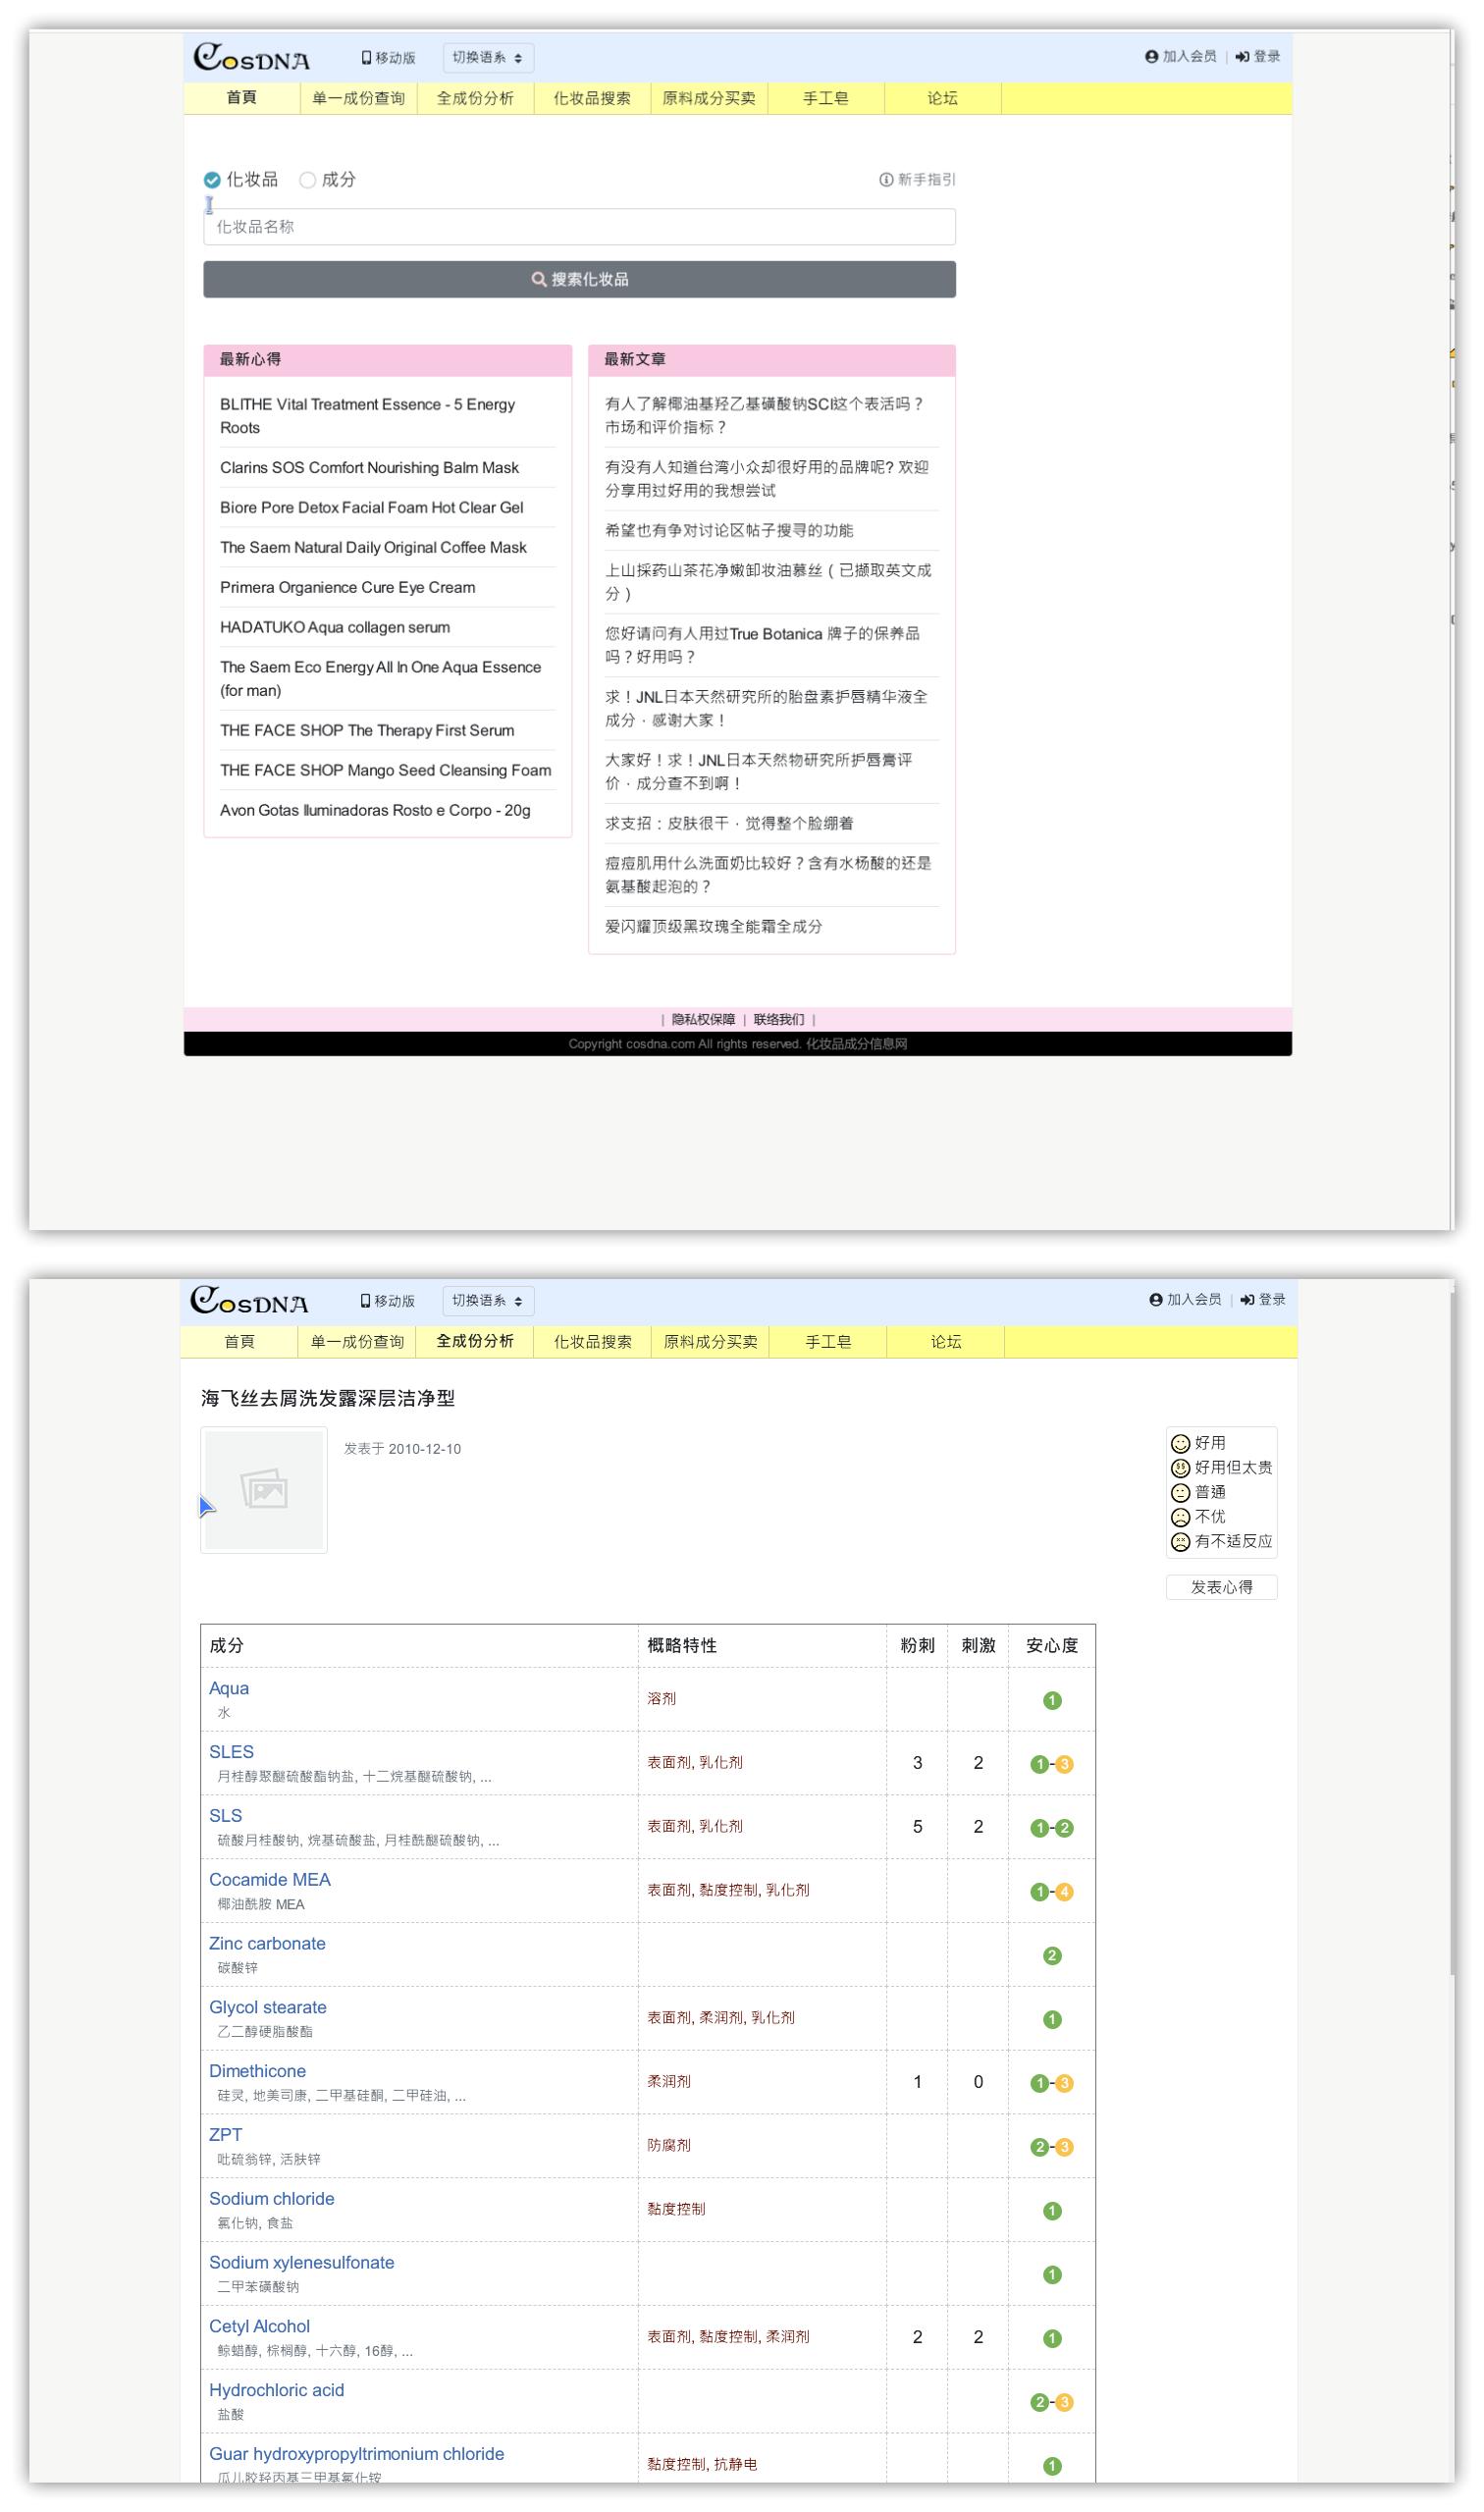Open Clarins SOS Comfort Nourishing Balm Mask review
The image size is (1484, 2512).
369,468
